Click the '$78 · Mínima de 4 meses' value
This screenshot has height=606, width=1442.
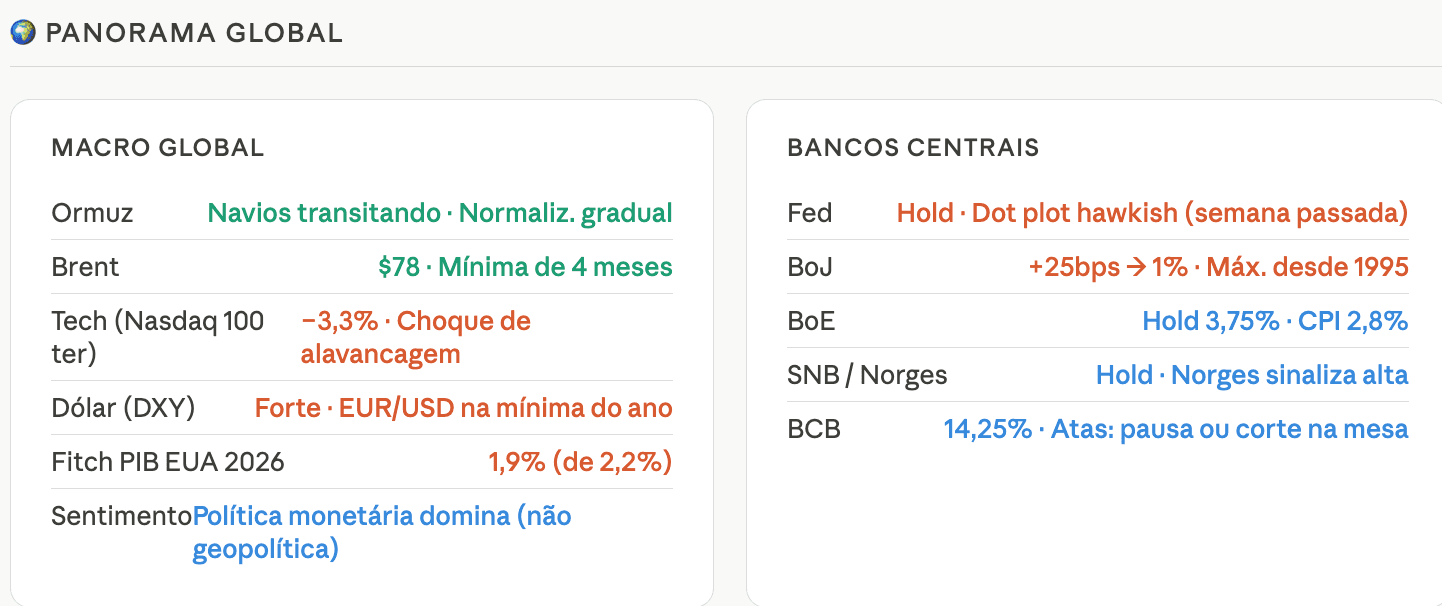[525, 267]
